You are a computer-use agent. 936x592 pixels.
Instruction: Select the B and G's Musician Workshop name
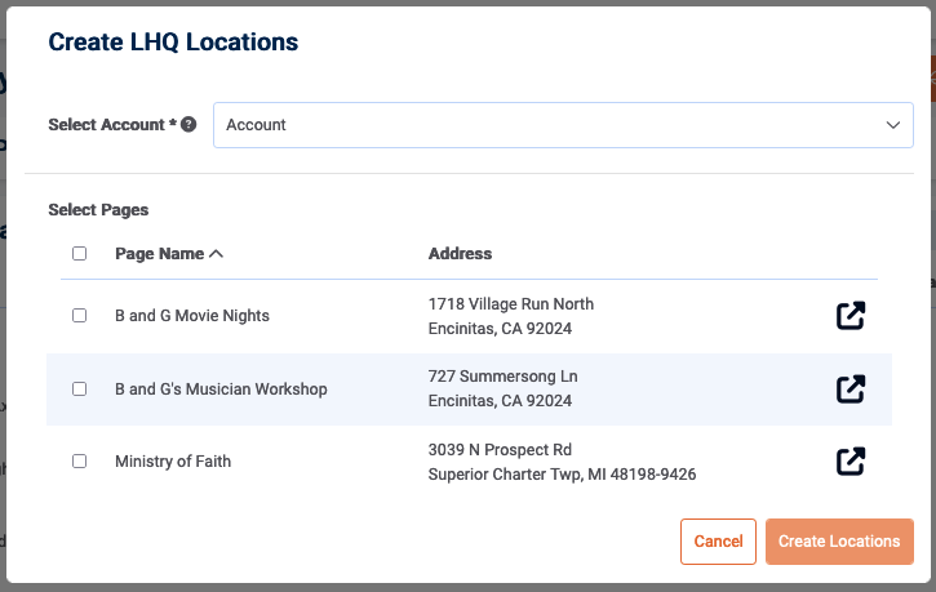[x=221, y=389]
